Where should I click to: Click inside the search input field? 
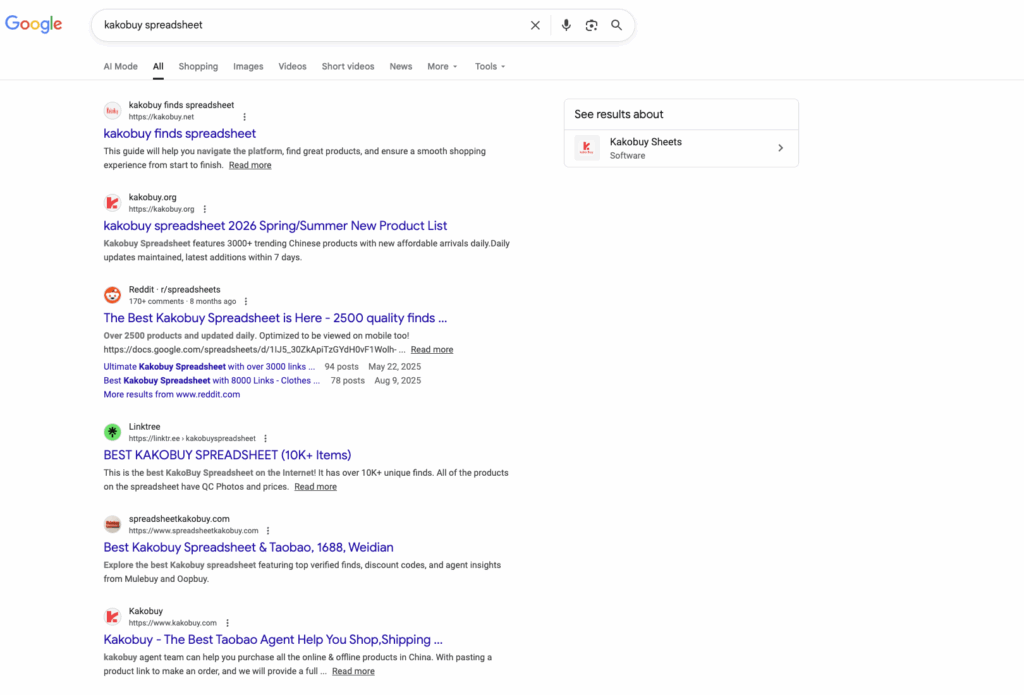point(300,25)
